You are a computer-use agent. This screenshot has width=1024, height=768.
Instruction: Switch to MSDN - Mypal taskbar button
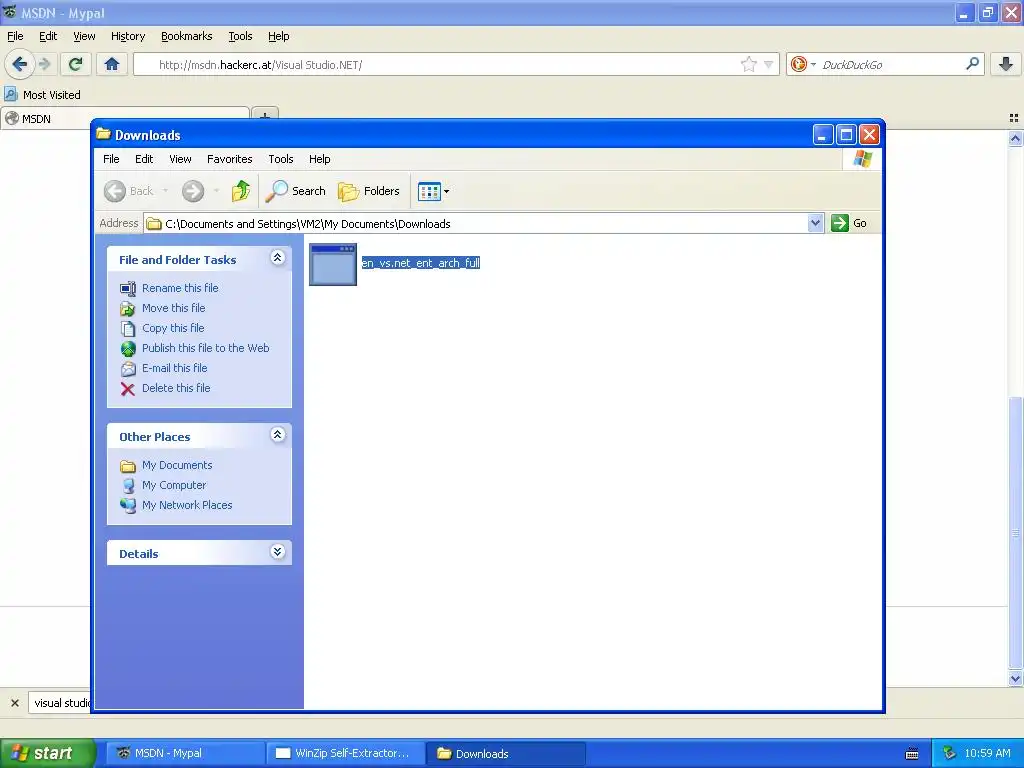pyautogui.click(x=184, y=753)
